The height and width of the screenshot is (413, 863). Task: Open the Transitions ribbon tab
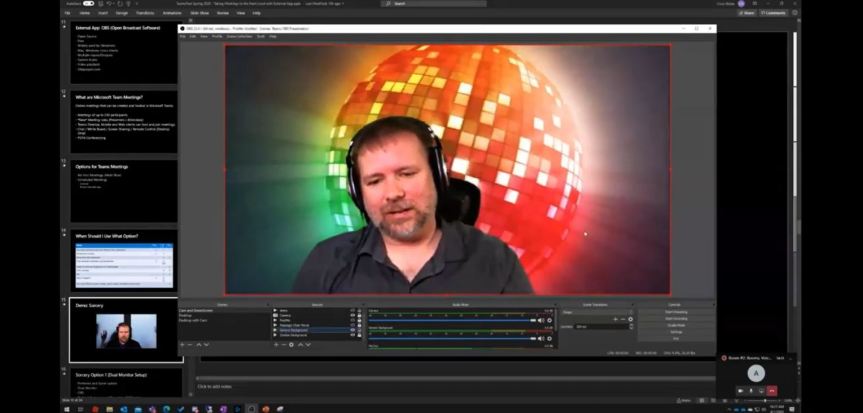146,13
